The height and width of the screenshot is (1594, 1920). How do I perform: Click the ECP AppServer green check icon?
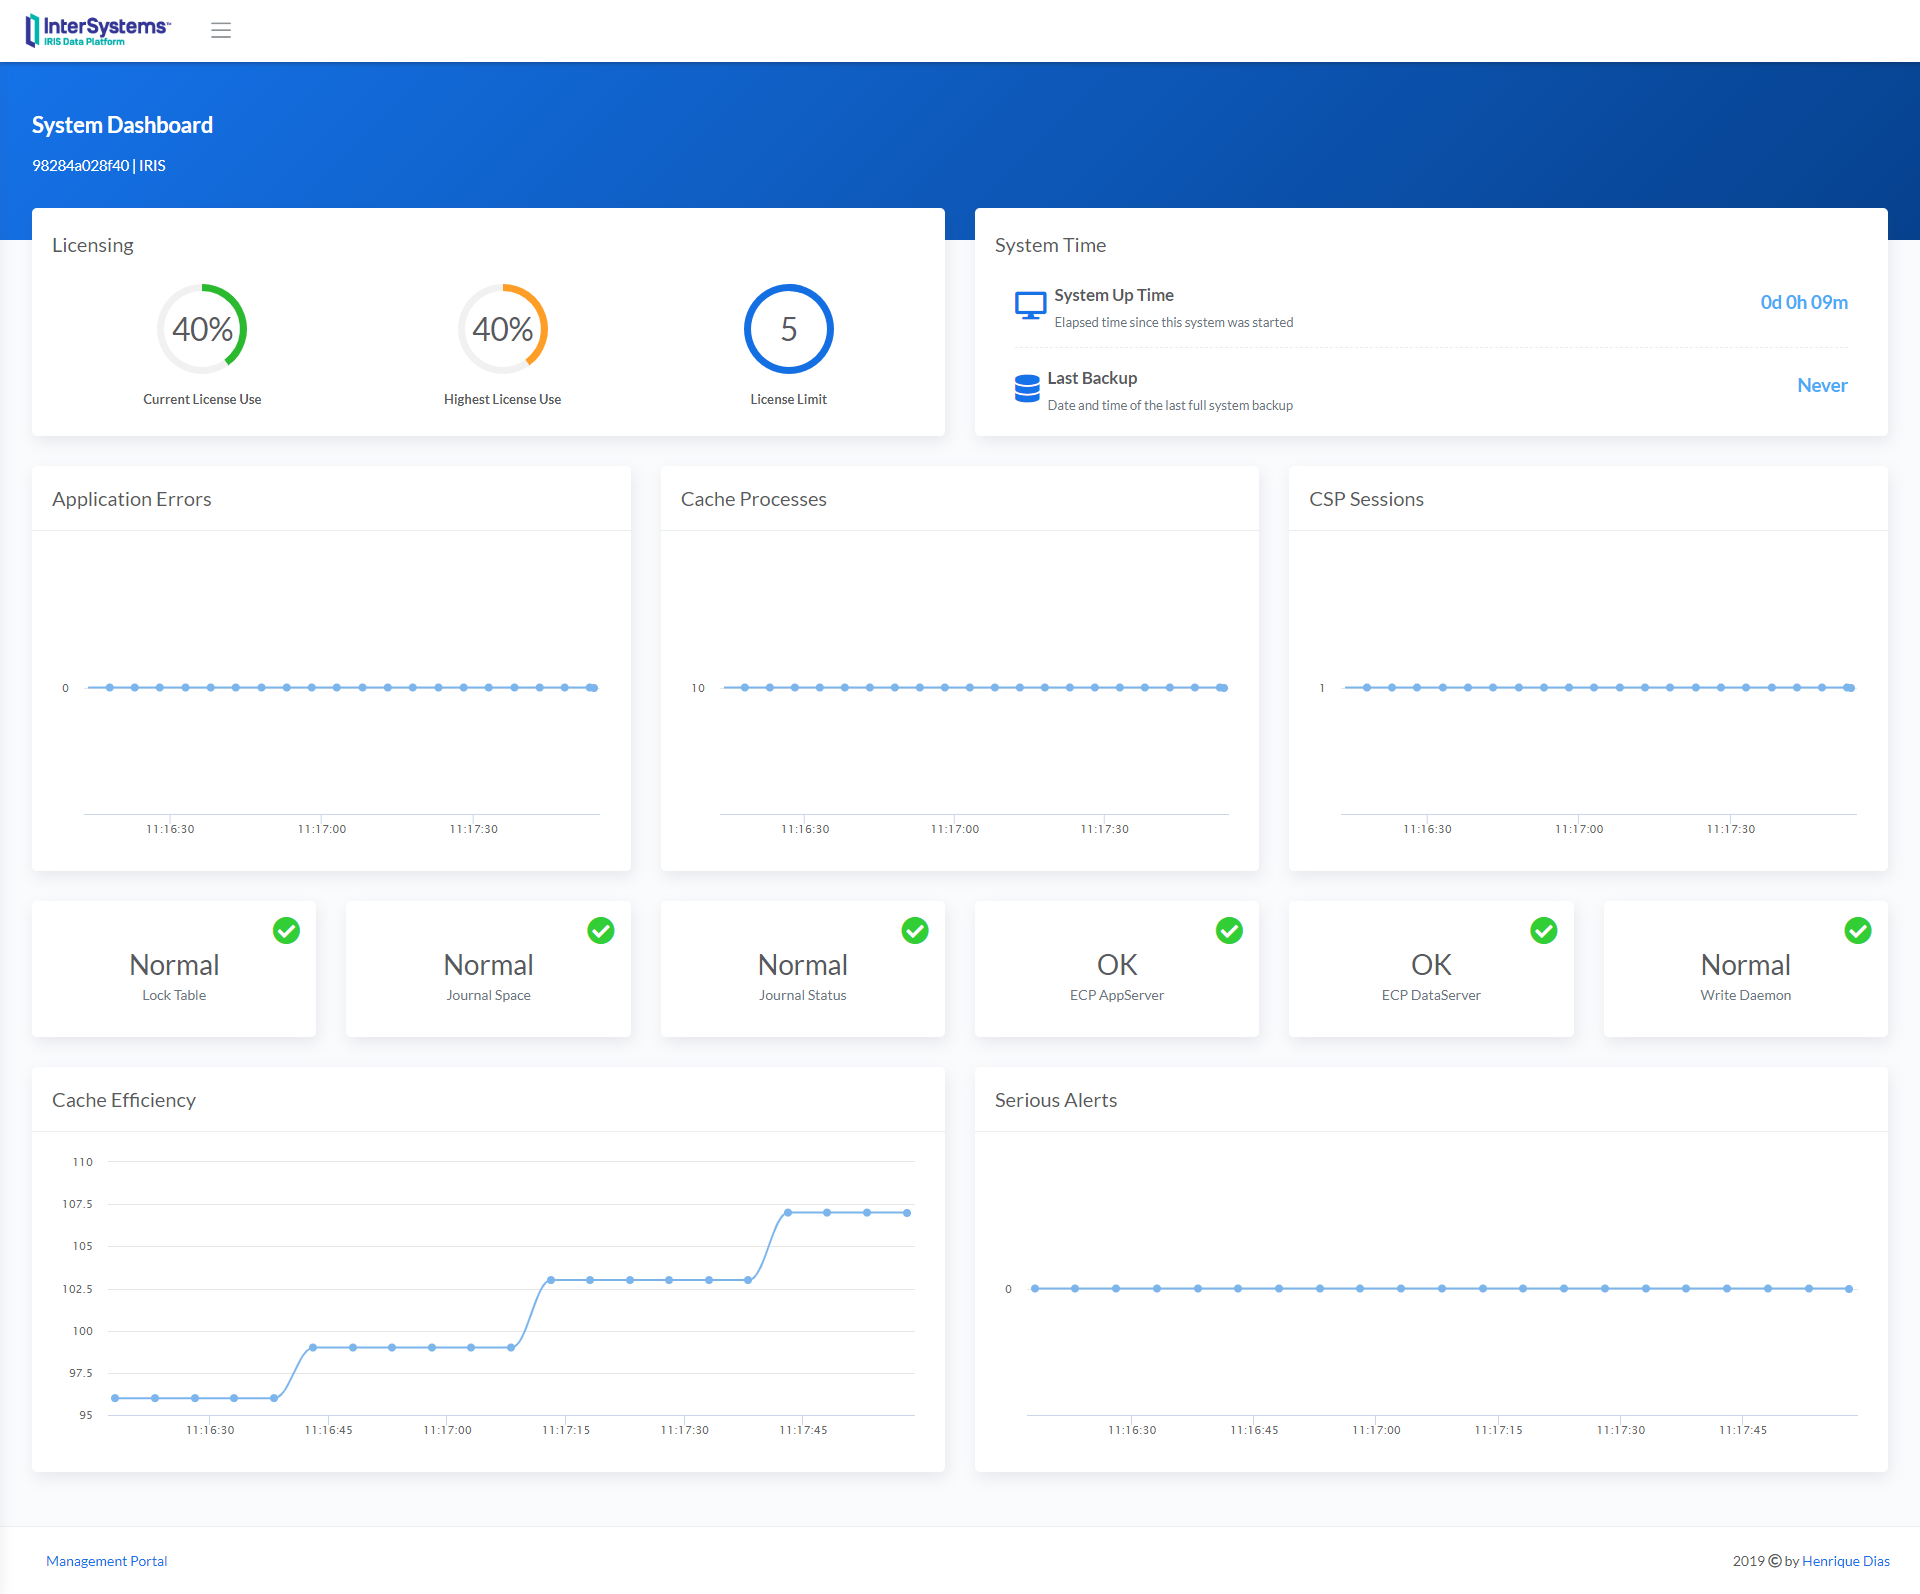(1229, 931)
